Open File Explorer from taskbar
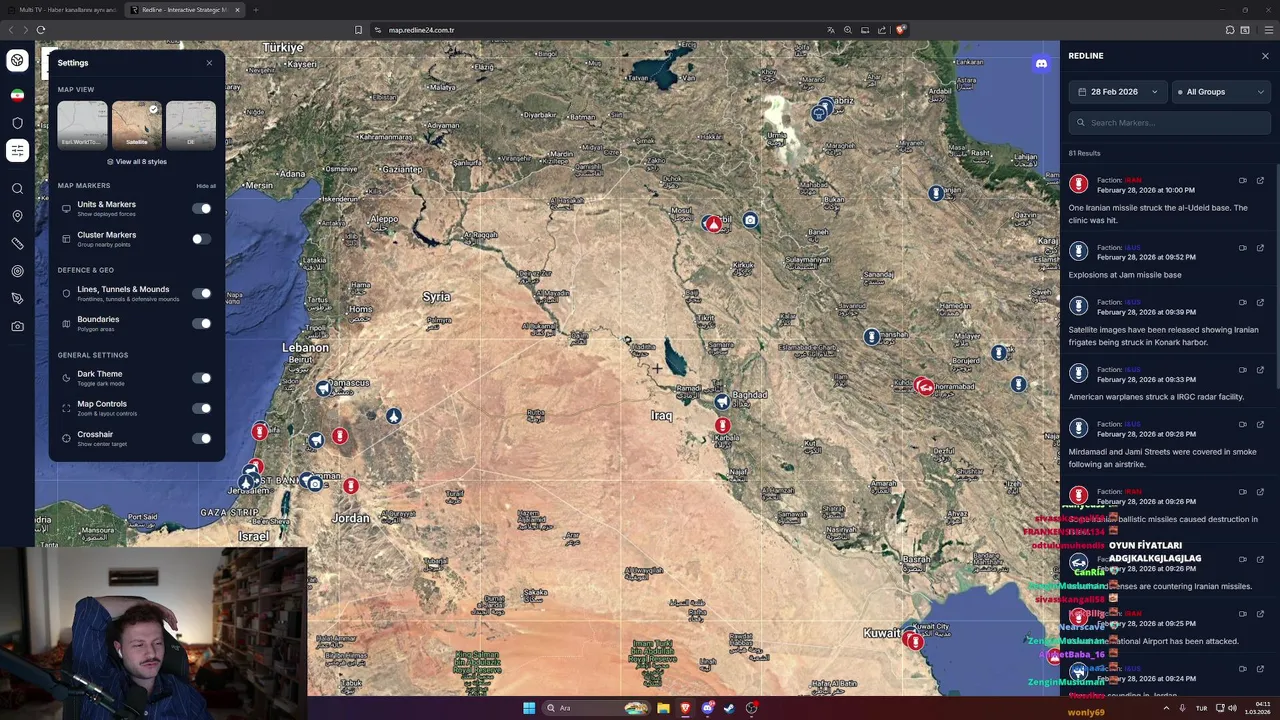The height and width of the screenshot is (720, 1280). coord(663,708)
